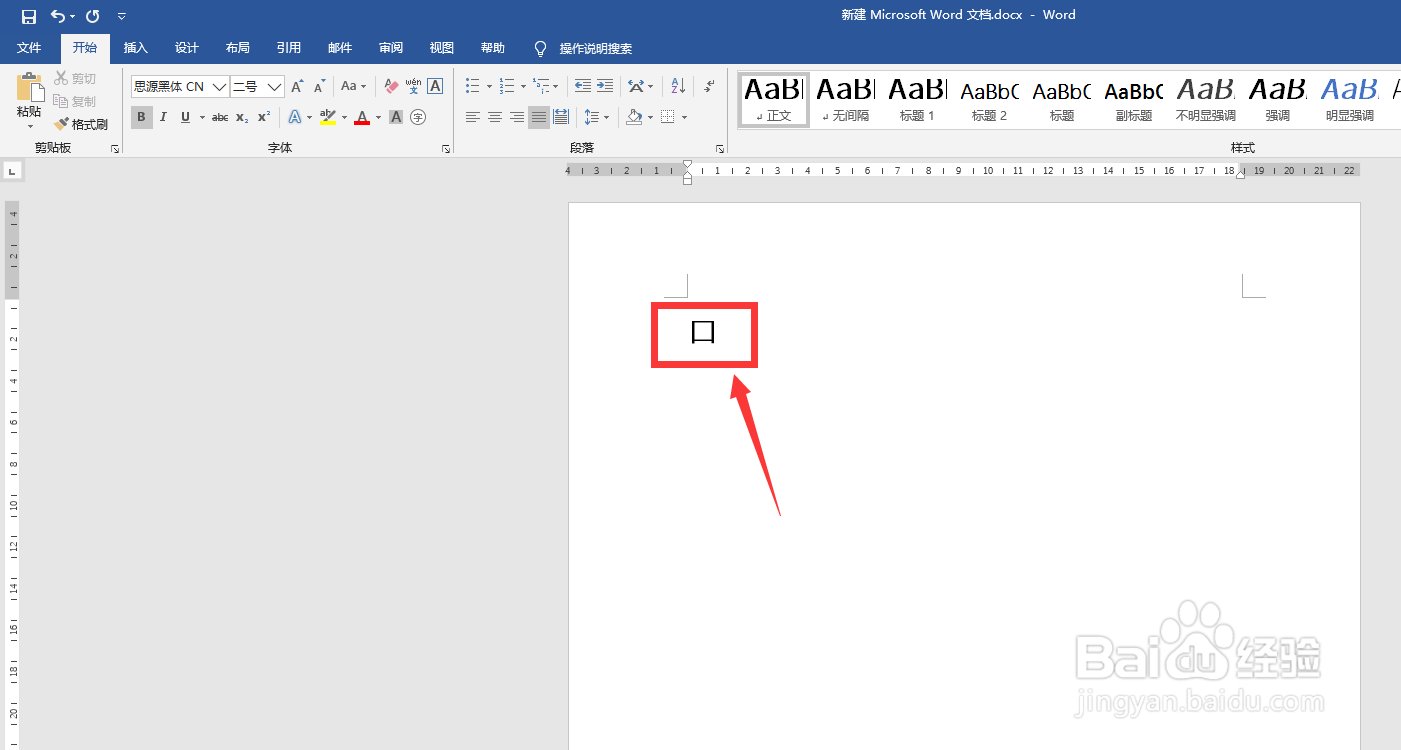Click the Center alignment icon
1401x750 pixels.
point(495,117)
